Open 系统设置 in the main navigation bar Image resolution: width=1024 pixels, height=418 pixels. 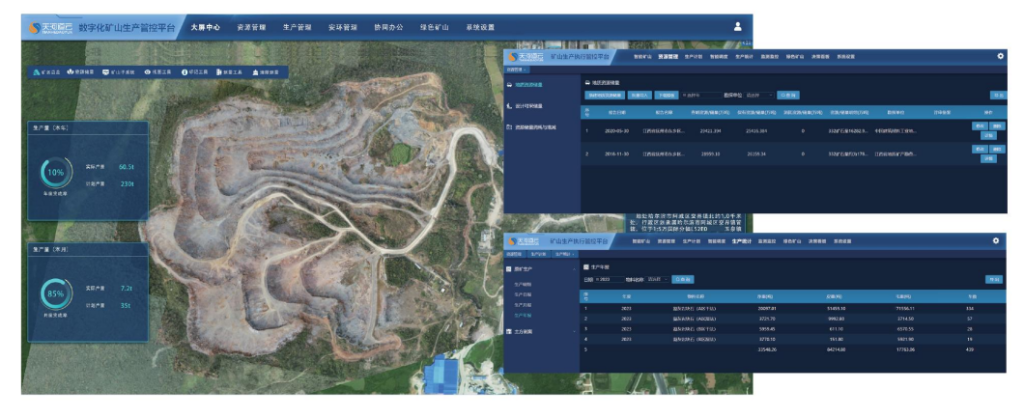click(x=480, y=27)
